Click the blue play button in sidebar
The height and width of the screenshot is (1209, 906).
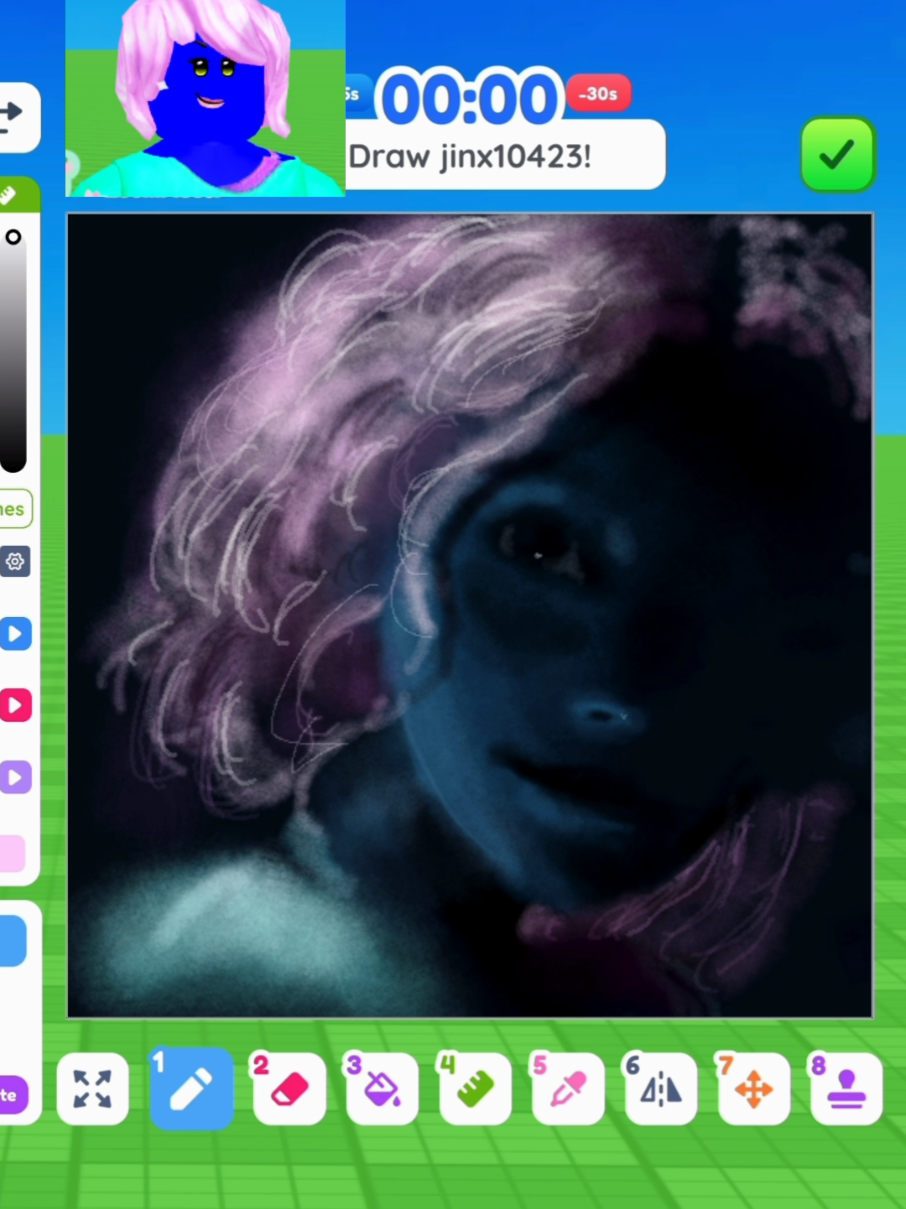pyautogui.click(x=15, y=634)
